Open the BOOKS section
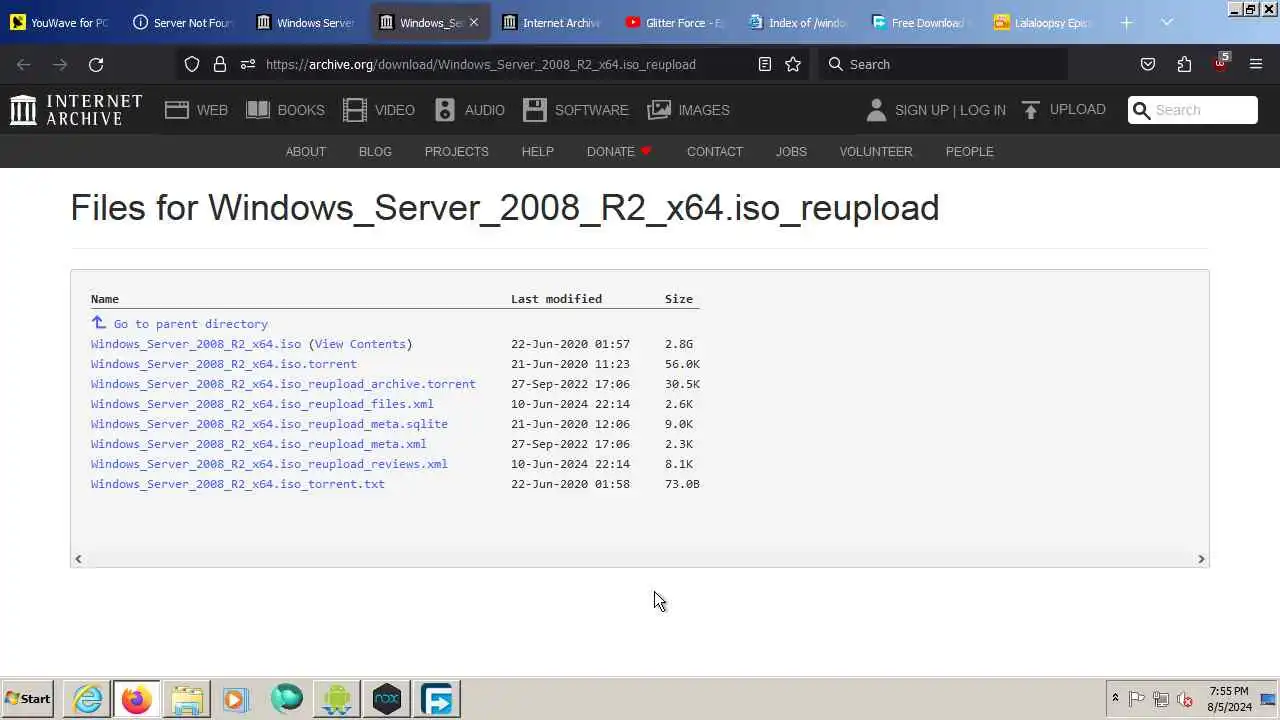Viewport: 1280px width, 720px height. pos(285,110)
